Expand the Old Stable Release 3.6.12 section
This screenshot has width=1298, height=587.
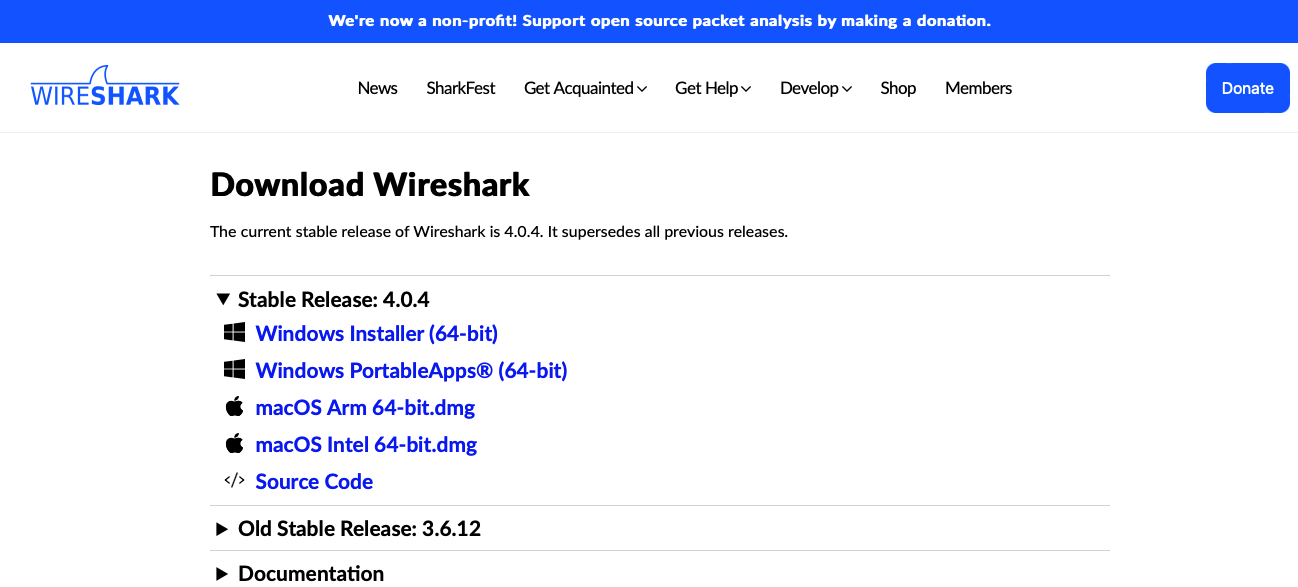pyautogui.click(x=349, y=528)
